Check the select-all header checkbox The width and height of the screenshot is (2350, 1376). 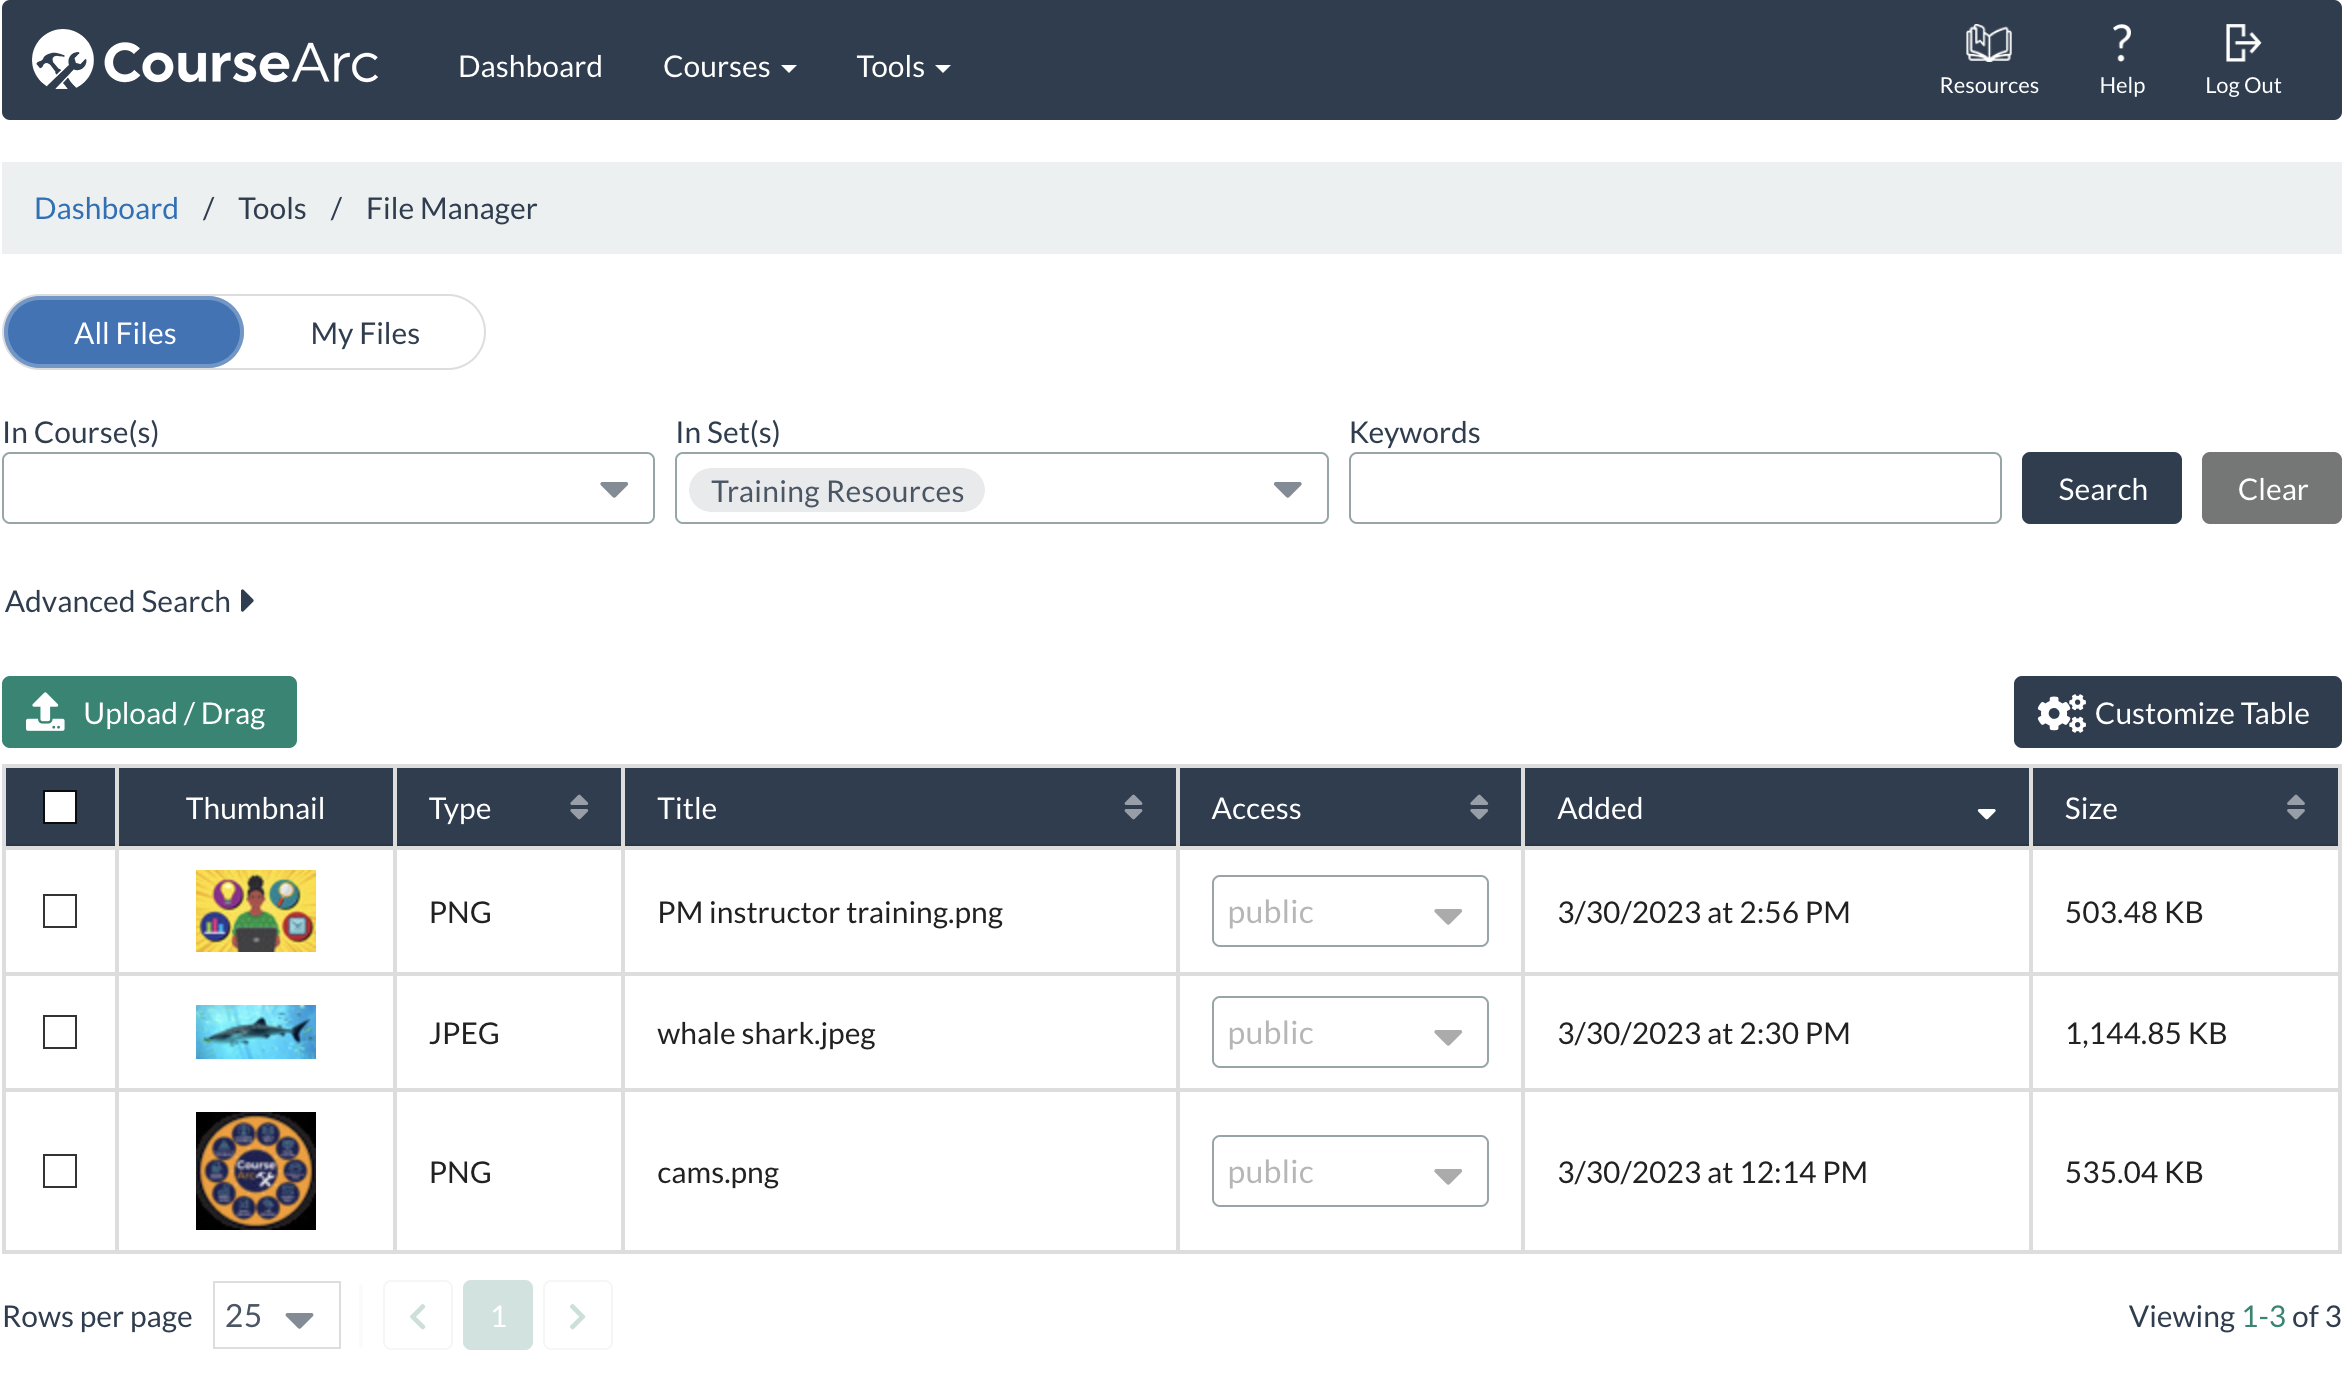(60, 807)
